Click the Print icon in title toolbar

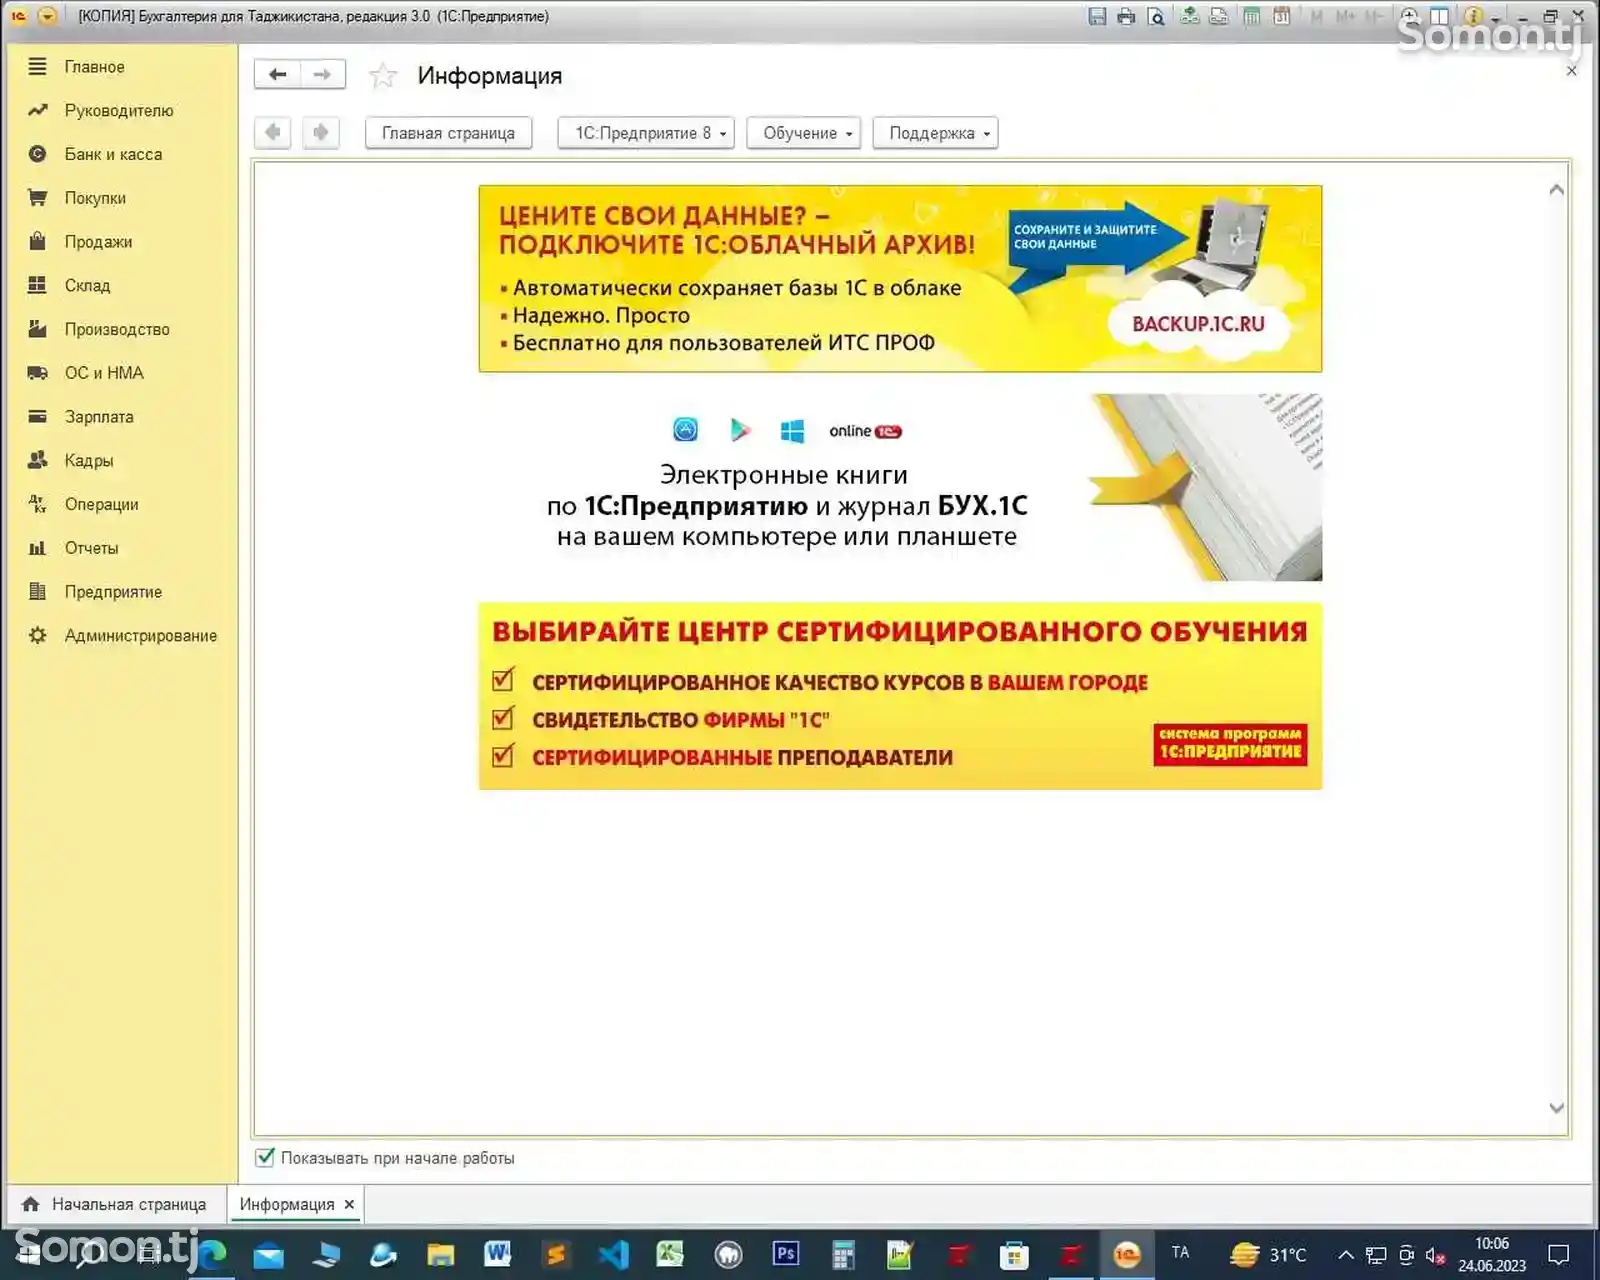click(1126, 16)
